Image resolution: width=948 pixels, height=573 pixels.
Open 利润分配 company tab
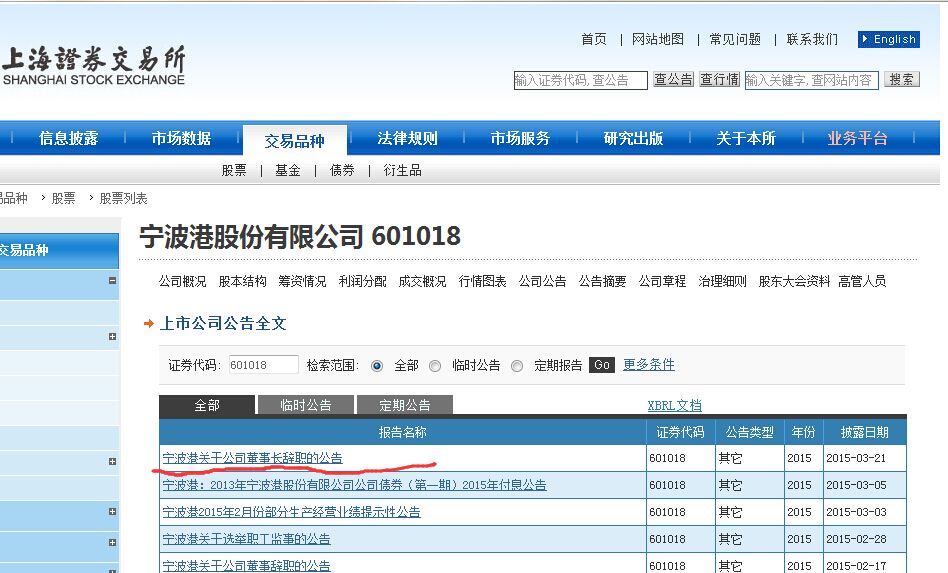363,281
